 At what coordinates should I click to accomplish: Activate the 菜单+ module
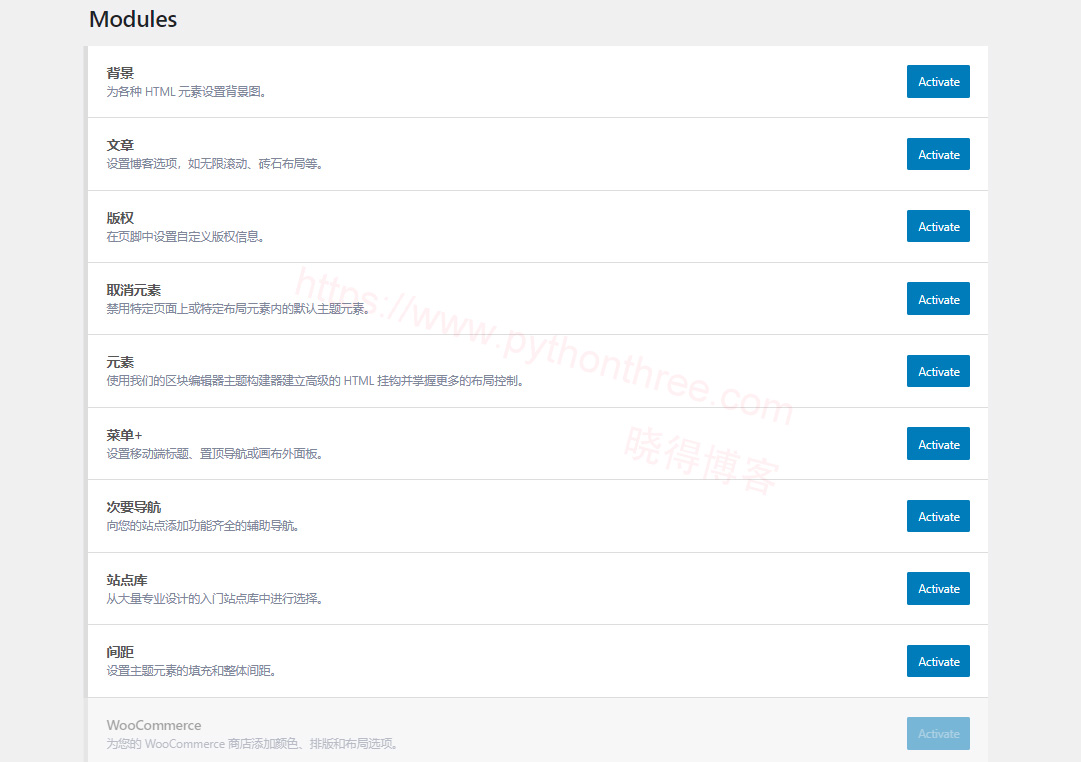coord(938,444)
